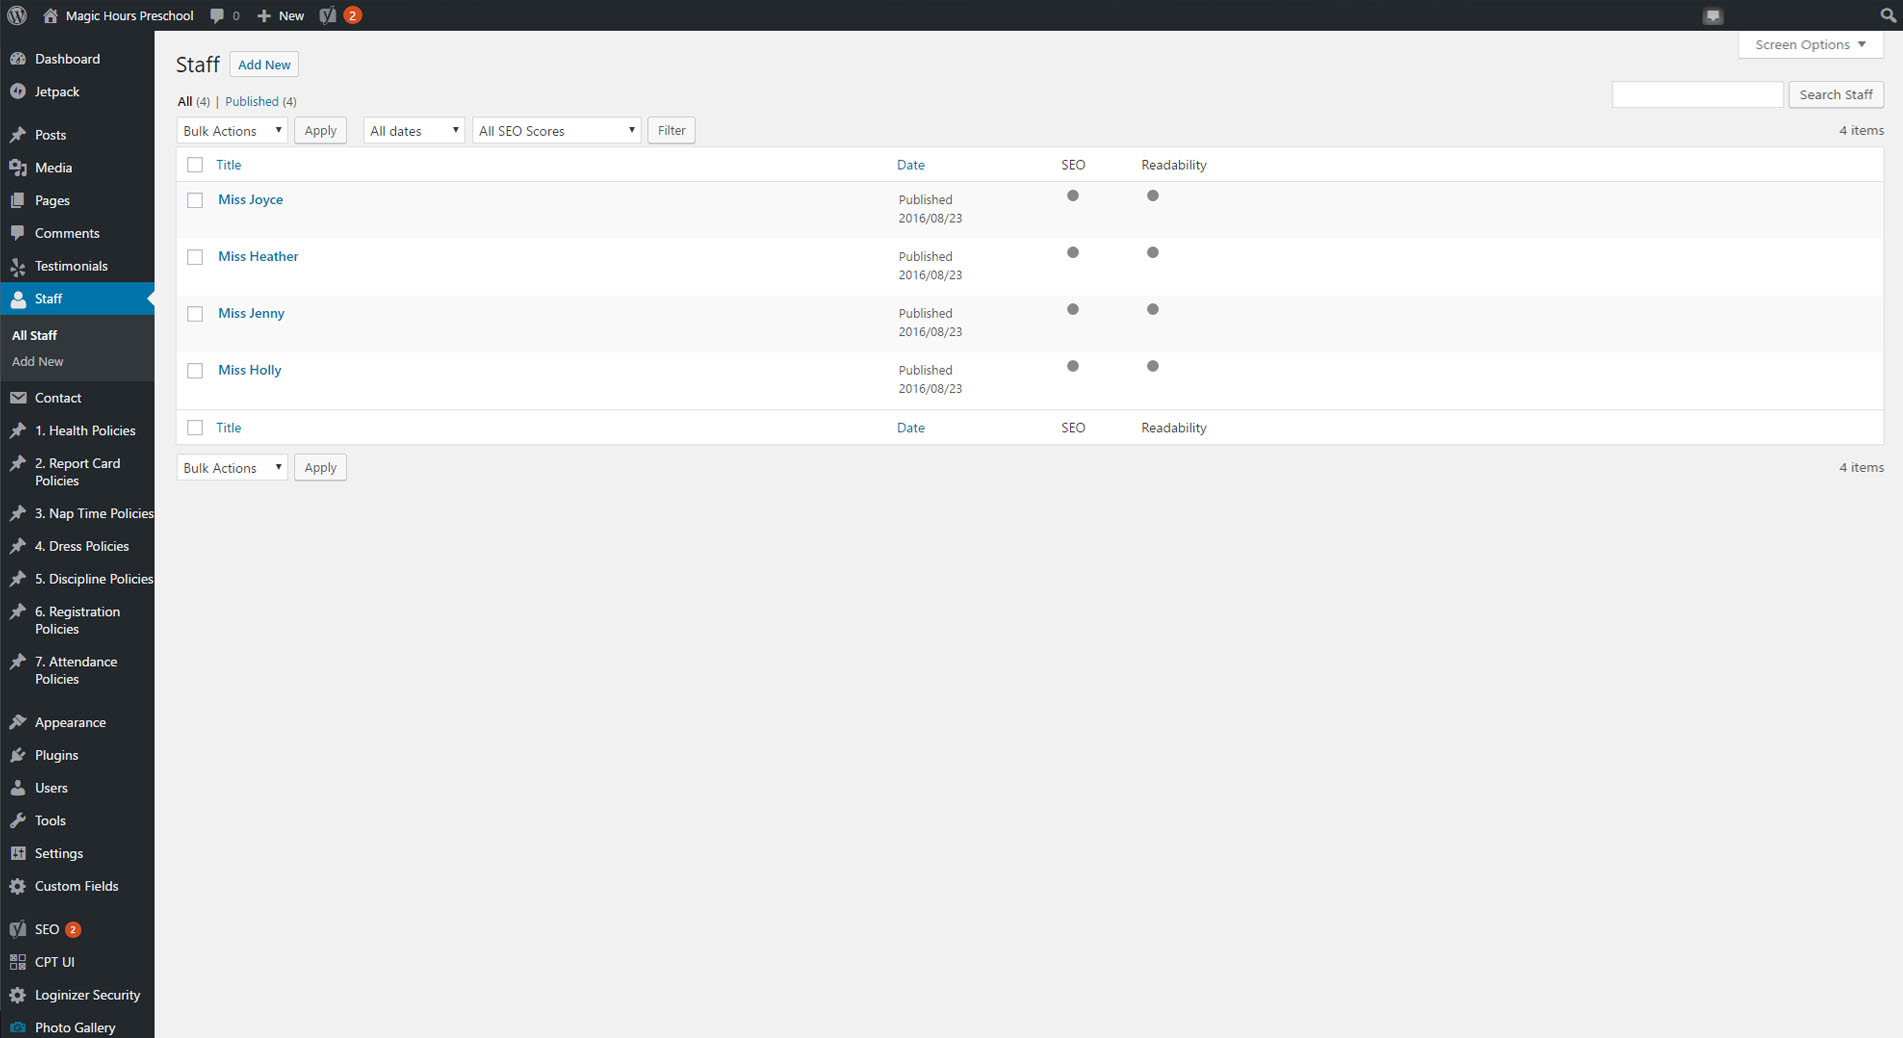Click the SEO sidebar icon with notification badge
The height and width of the screenshot is (1038, 1903).
[x=20, y=929]
